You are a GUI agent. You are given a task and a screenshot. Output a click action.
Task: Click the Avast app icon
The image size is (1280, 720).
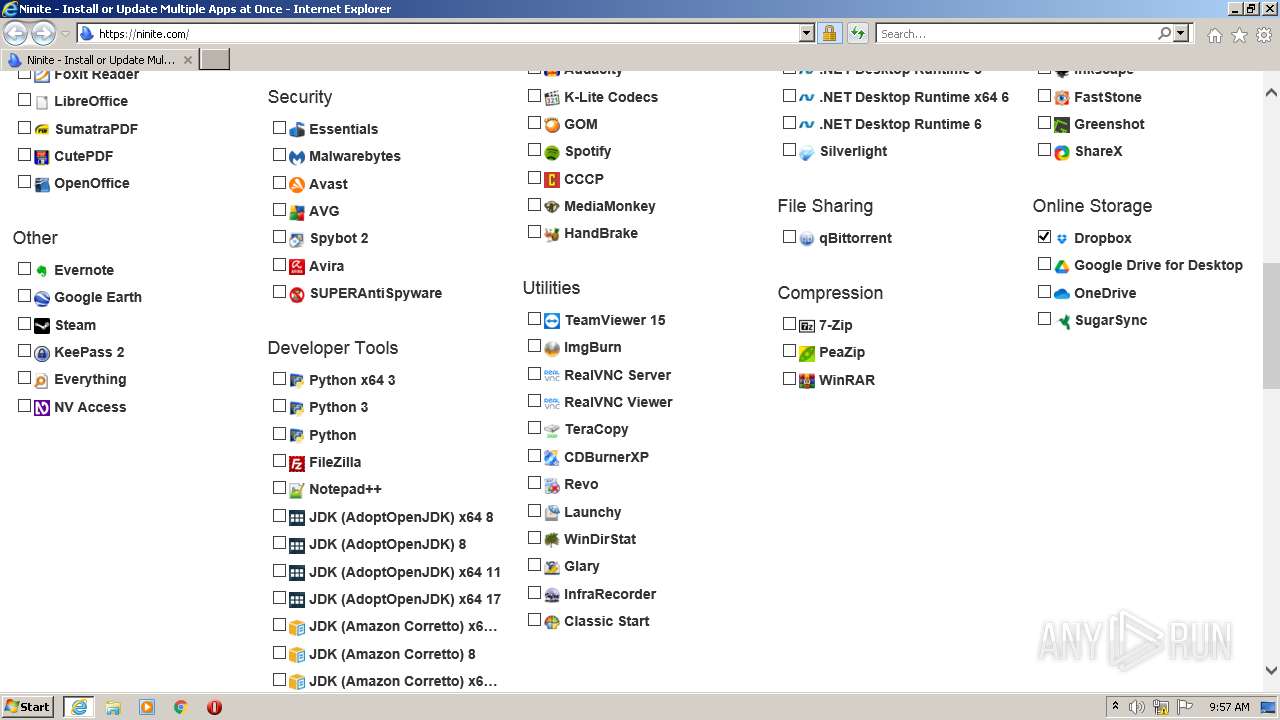pyautogui.click(x=297, y=184)
